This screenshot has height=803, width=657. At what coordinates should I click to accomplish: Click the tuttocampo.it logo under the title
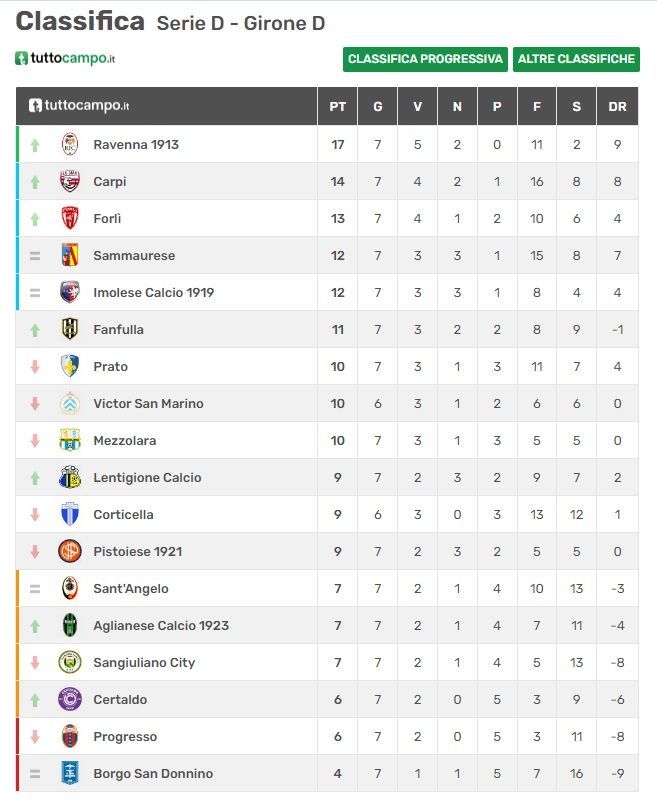65,58
